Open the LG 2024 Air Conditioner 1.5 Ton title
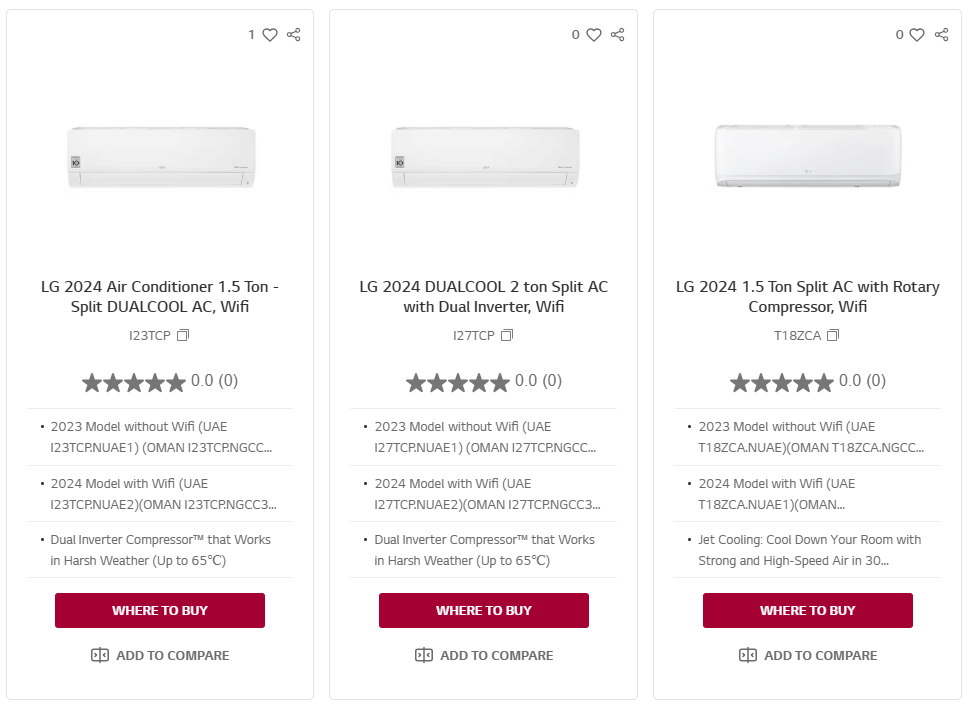Image resolution: width=970 pixels, height=706 pixels. pyautogui.click(x=160, y=297)
